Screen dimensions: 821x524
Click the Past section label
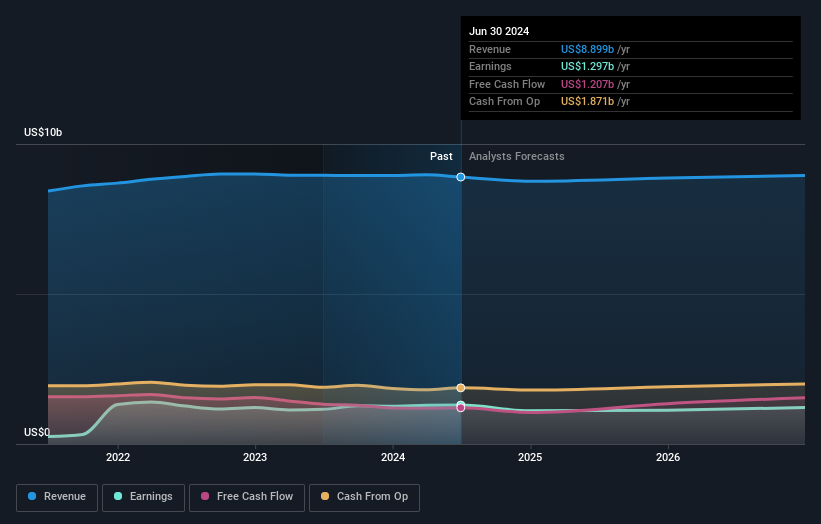click(441, 156)
